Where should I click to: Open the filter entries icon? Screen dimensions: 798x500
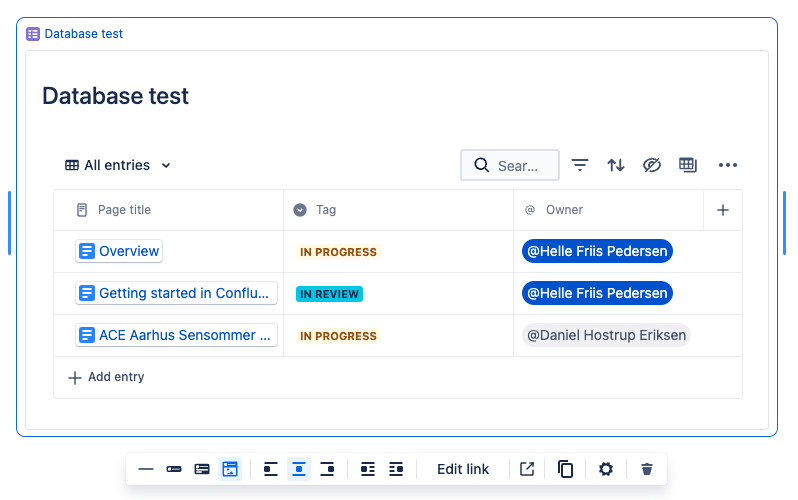coord(580,165)
